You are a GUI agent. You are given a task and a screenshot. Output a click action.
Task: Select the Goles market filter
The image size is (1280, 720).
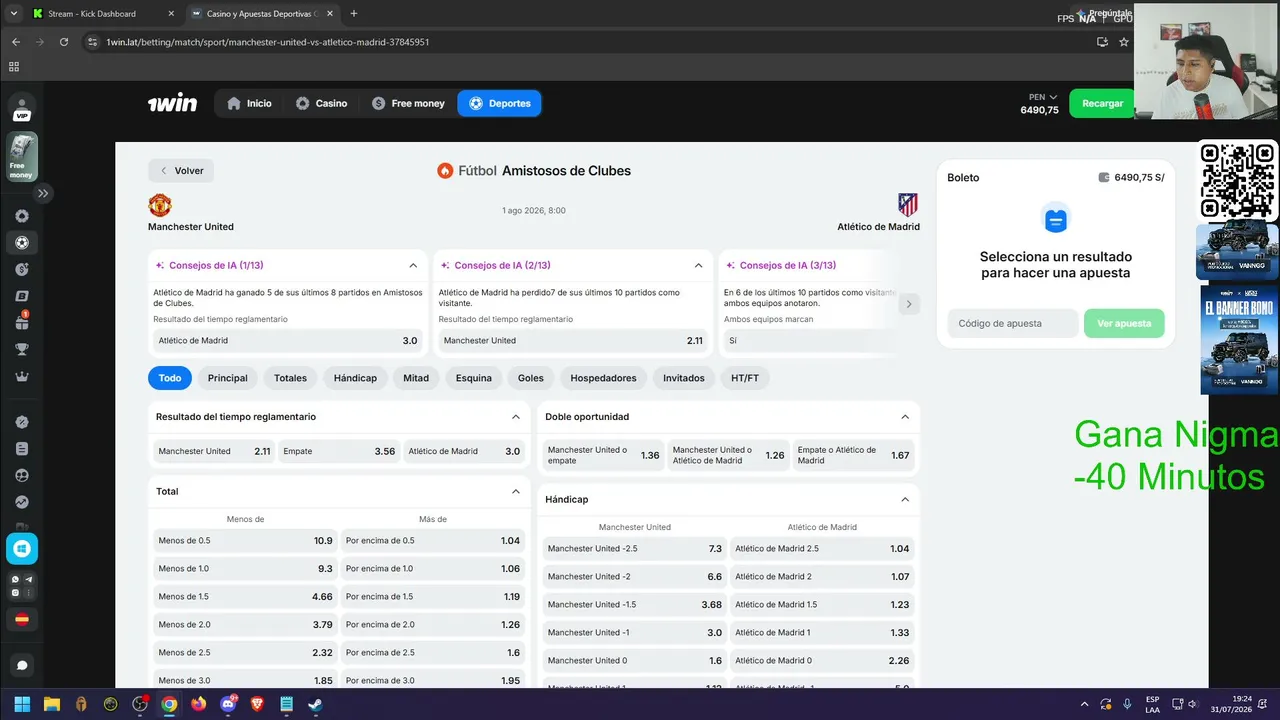[531, 378]
